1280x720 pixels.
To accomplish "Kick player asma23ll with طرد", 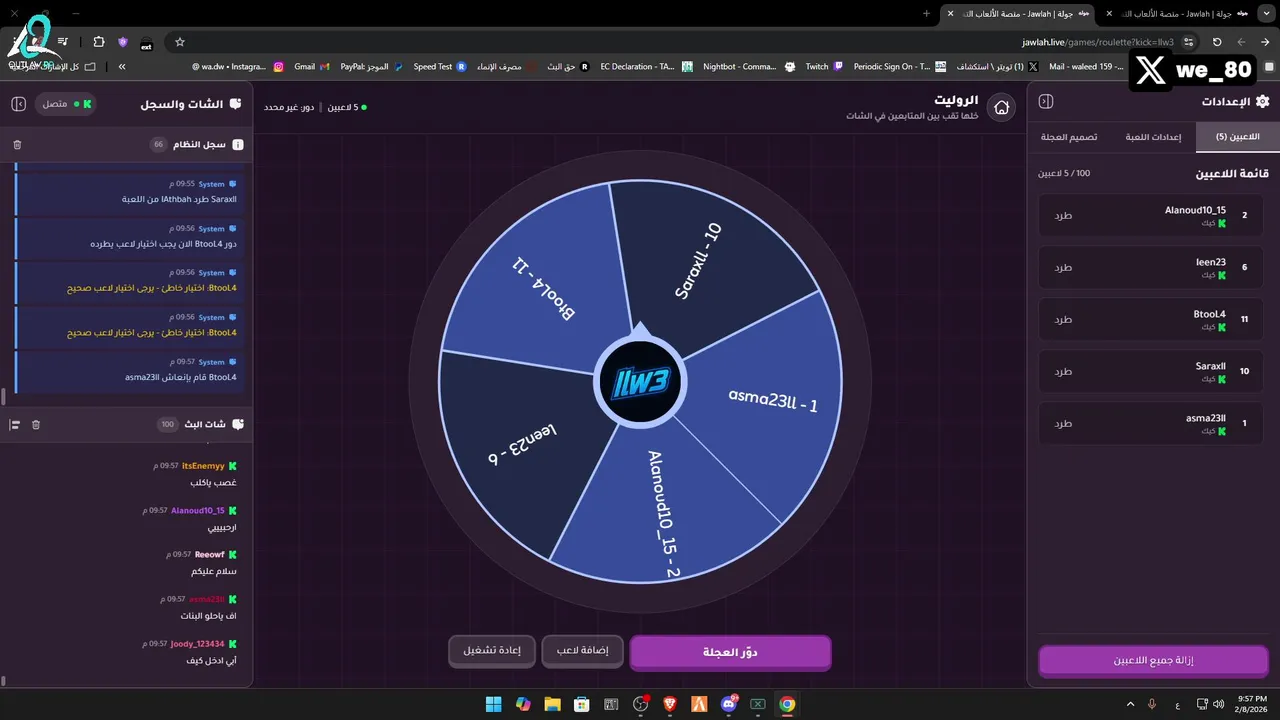I will (x=1063, y=423).
